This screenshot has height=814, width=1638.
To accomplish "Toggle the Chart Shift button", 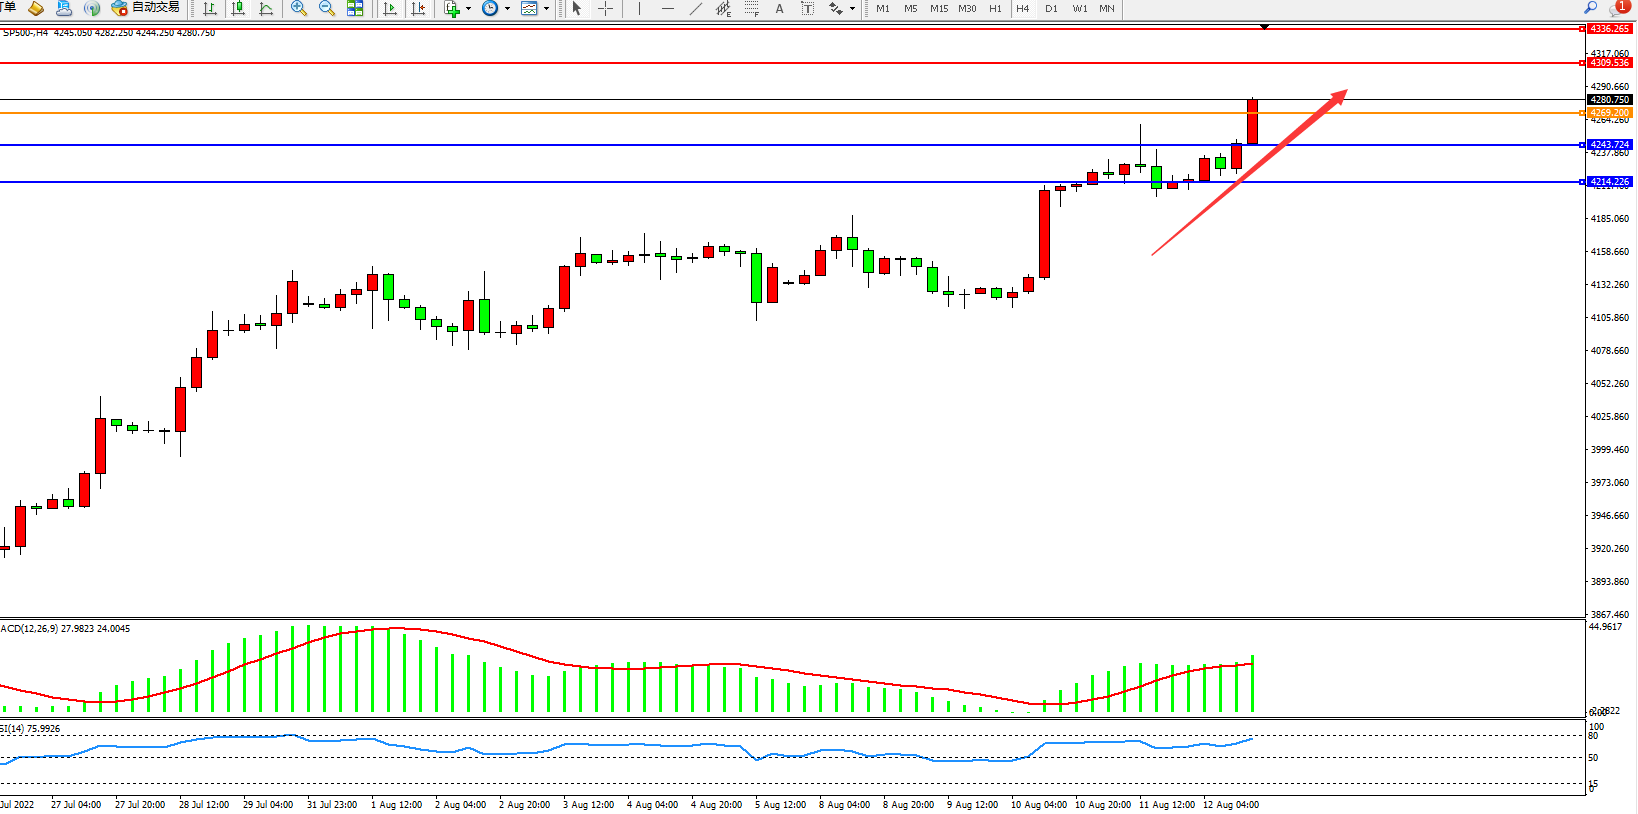I will point(418,8).
